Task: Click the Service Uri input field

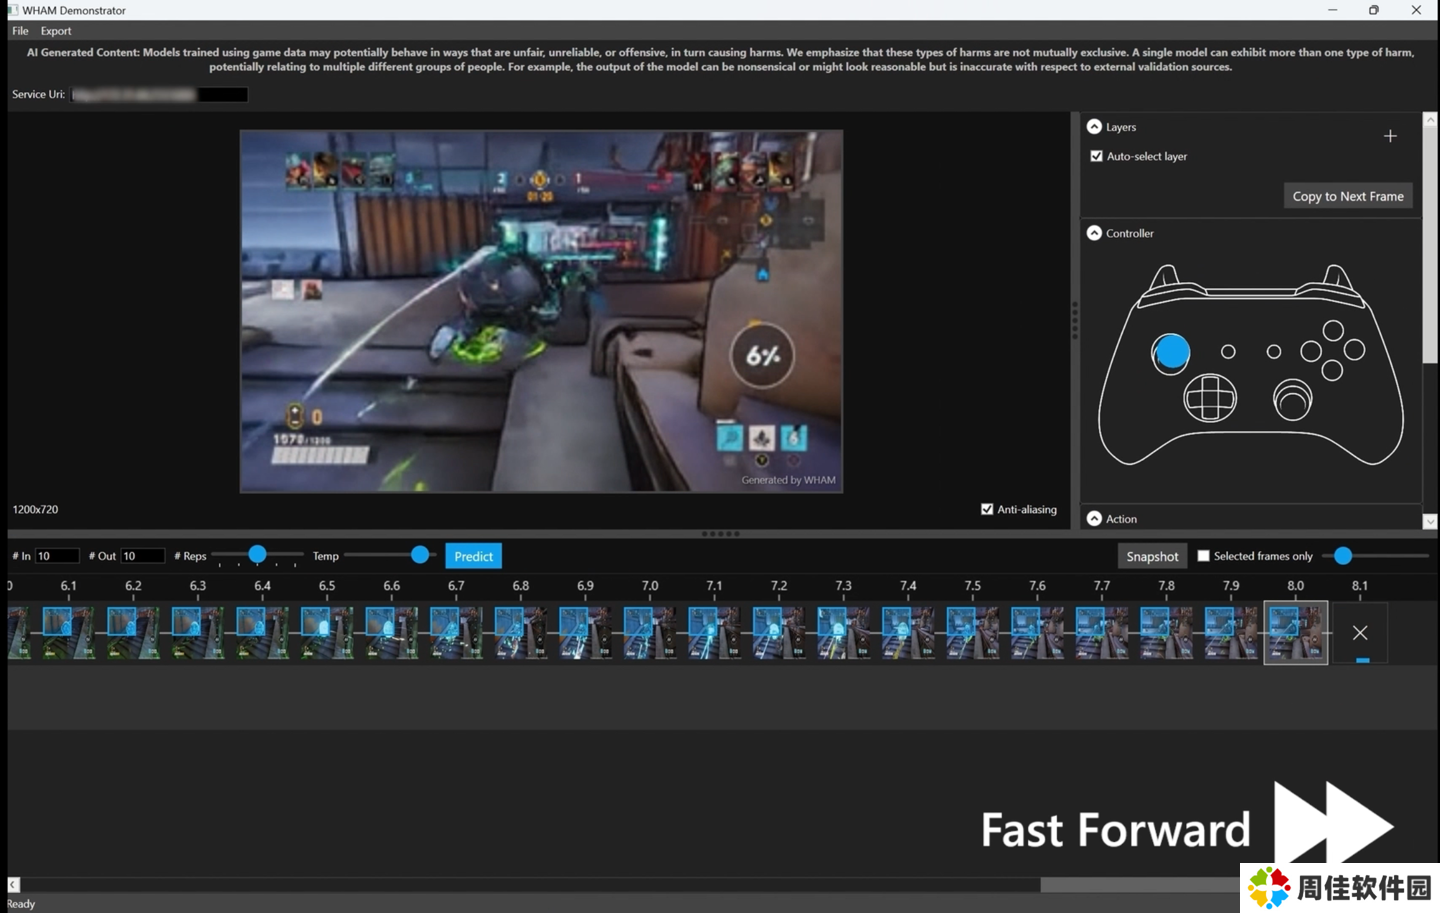Action: pyautogui.click(x=159, y=95)
